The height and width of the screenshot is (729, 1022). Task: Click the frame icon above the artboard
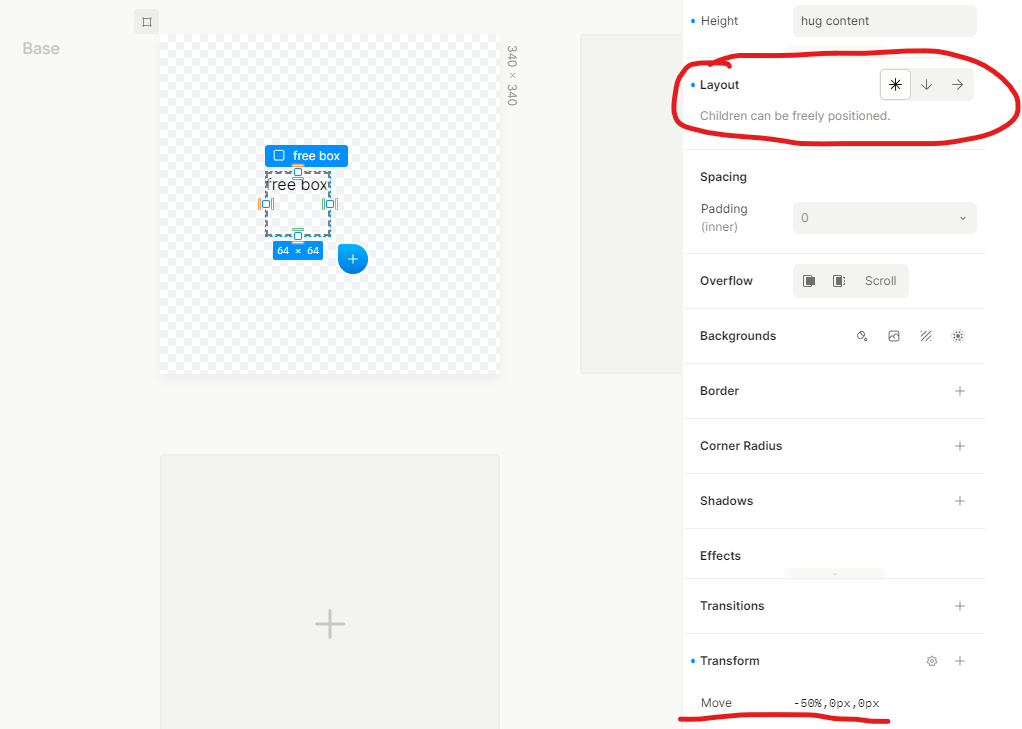[147, 21]
